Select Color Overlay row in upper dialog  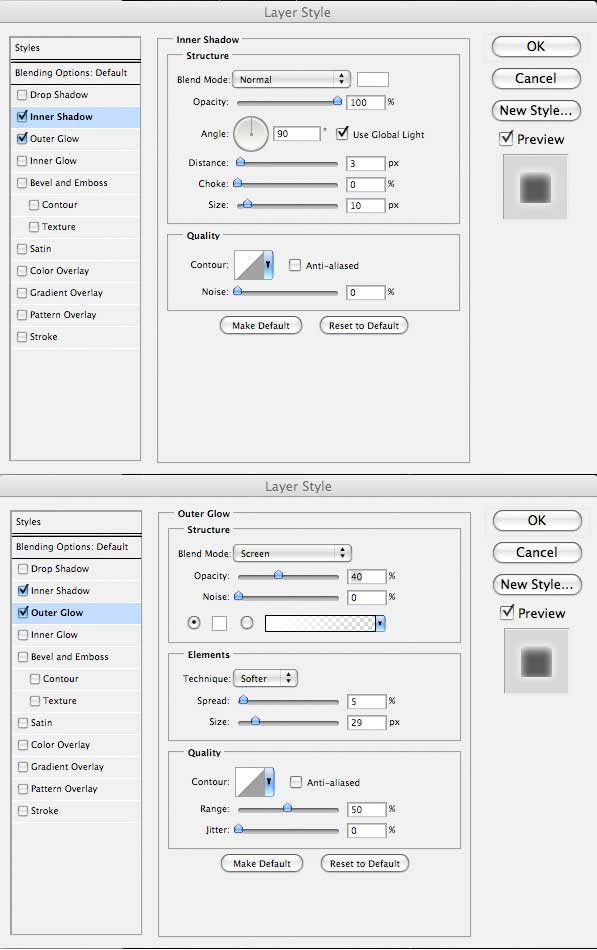pos(75,271)
